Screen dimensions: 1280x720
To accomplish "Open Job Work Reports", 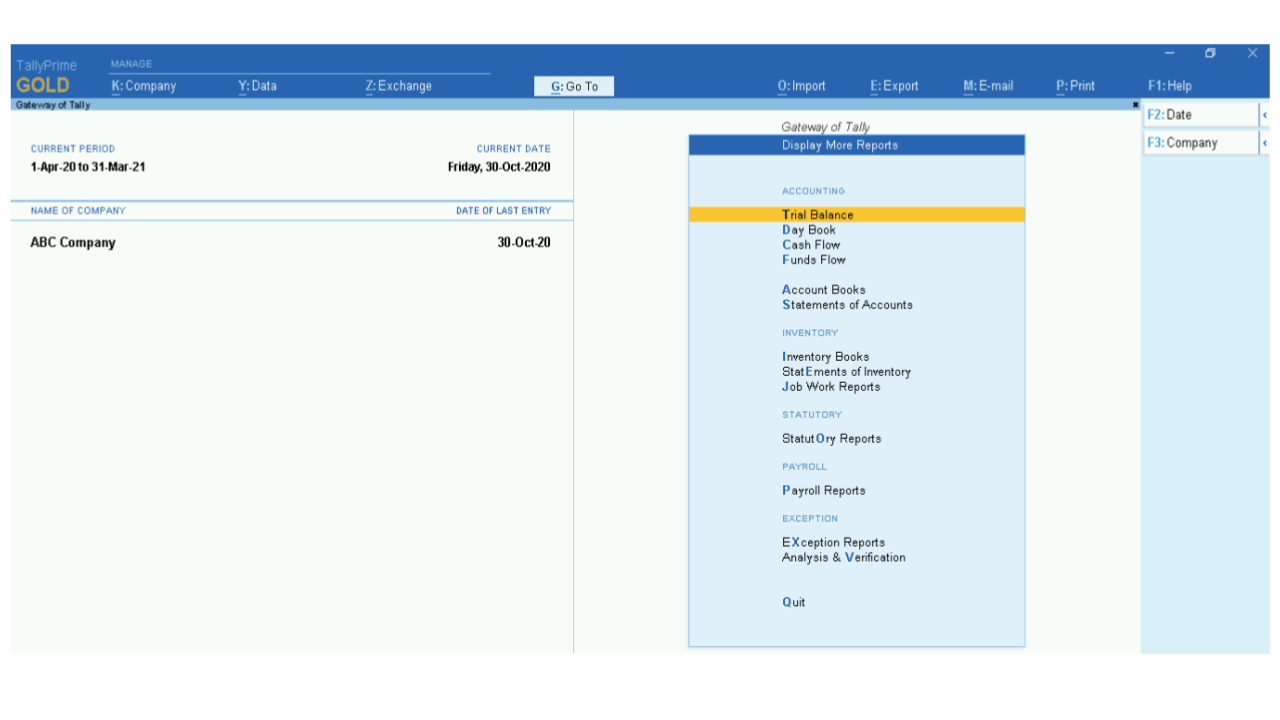I will [831, 387].
